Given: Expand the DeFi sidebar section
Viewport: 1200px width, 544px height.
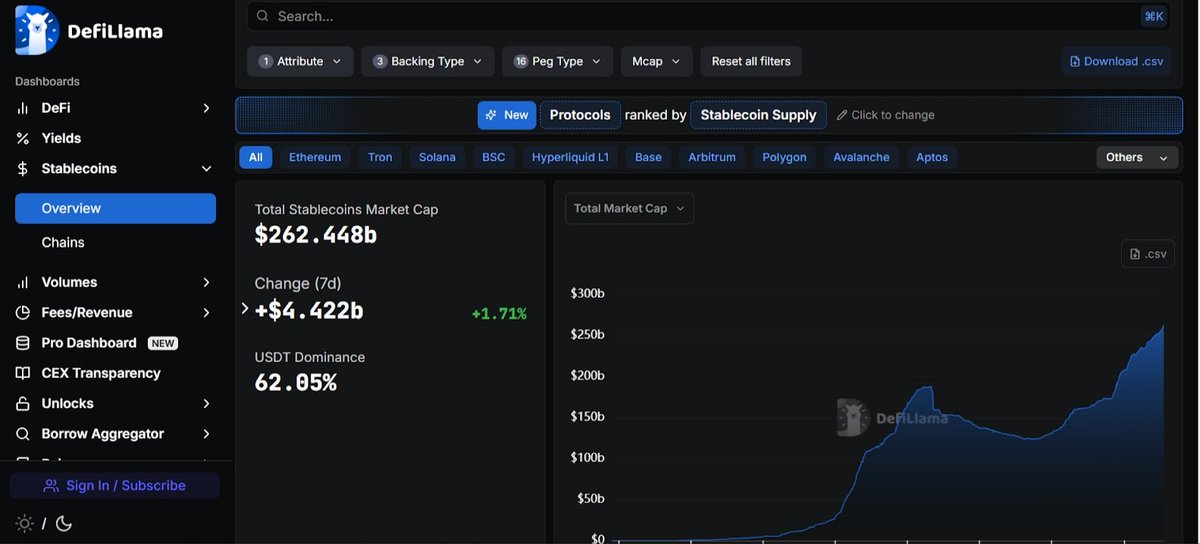Looking at the screenshot, I should pos(206,108).
